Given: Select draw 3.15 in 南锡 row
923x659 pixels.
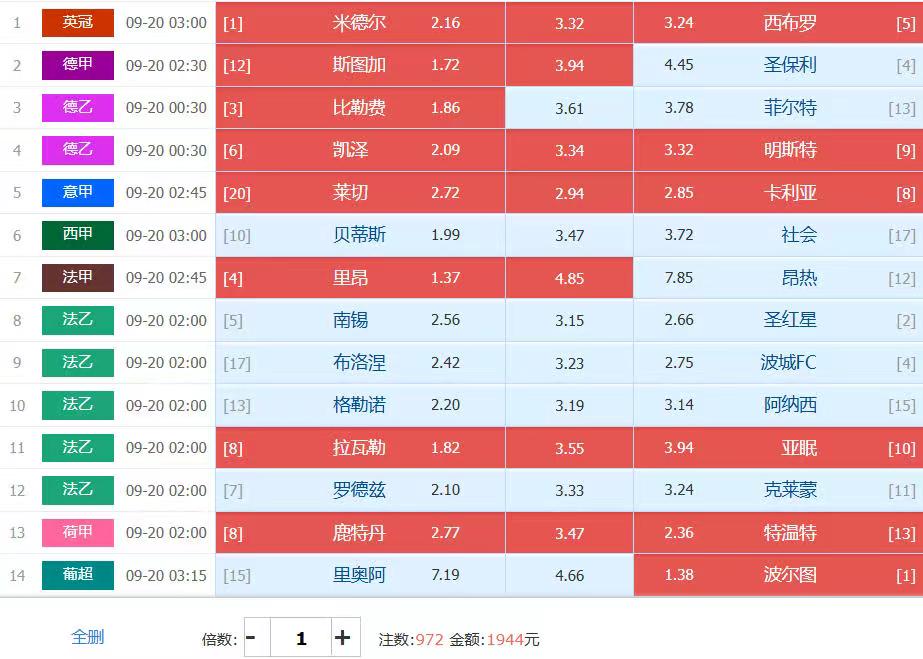Looking at the screenshot, I should pyautogui.click(x=569, y=320).
